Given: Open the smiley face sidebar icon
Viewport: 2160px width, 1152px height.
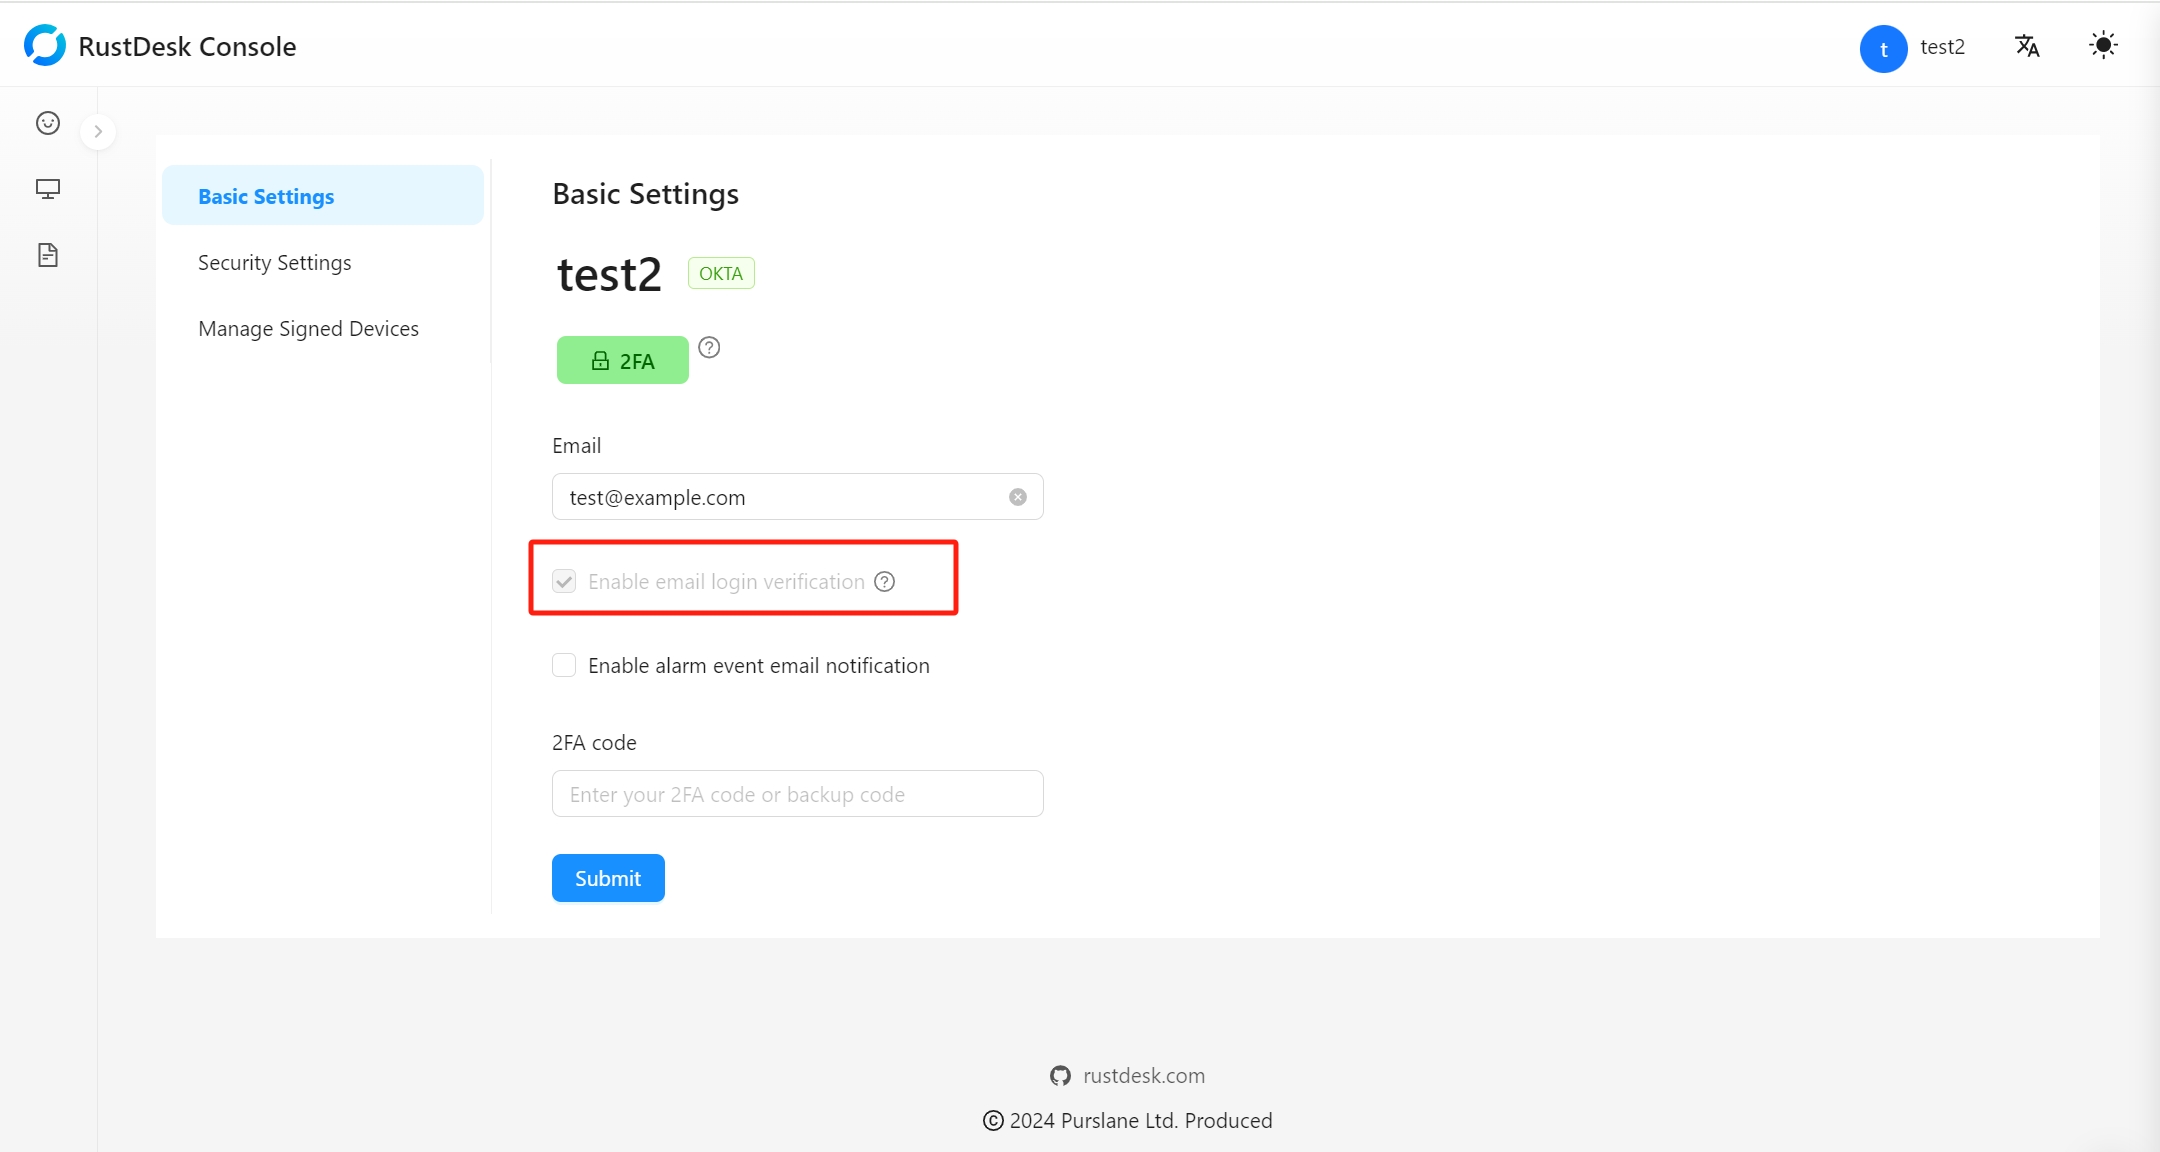Looking at the screenshot, I should pyautogui.click(x=48, y=123).
